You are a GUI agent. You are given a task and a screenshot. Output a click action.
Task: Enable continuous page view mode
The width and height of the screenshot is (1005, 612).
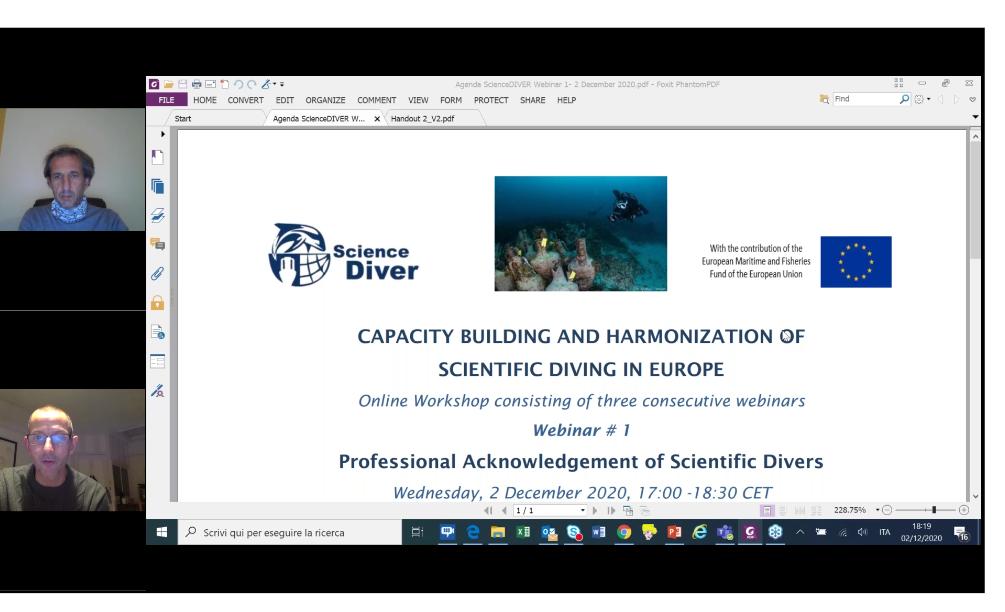(783, 511)
